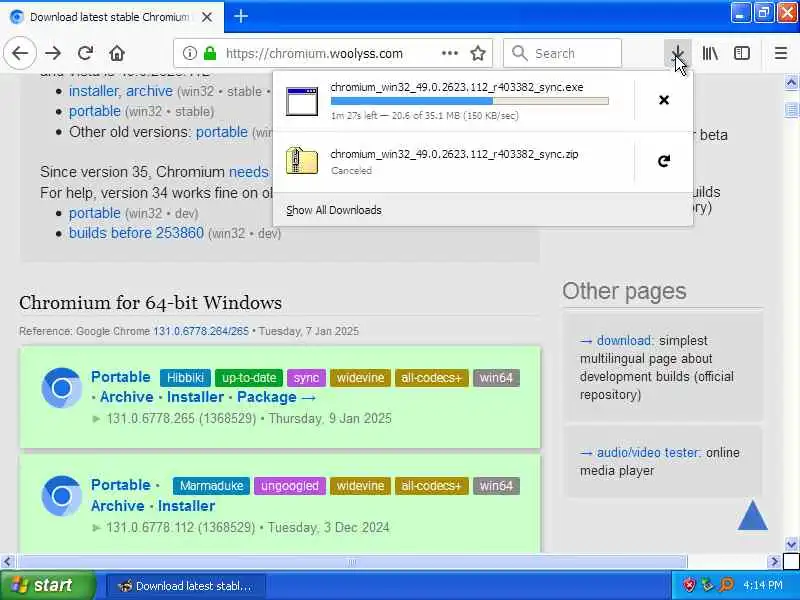800x600 pixels.
Task: Toggle the Downloads toolbar arrow button
Action: coord(678,53)
